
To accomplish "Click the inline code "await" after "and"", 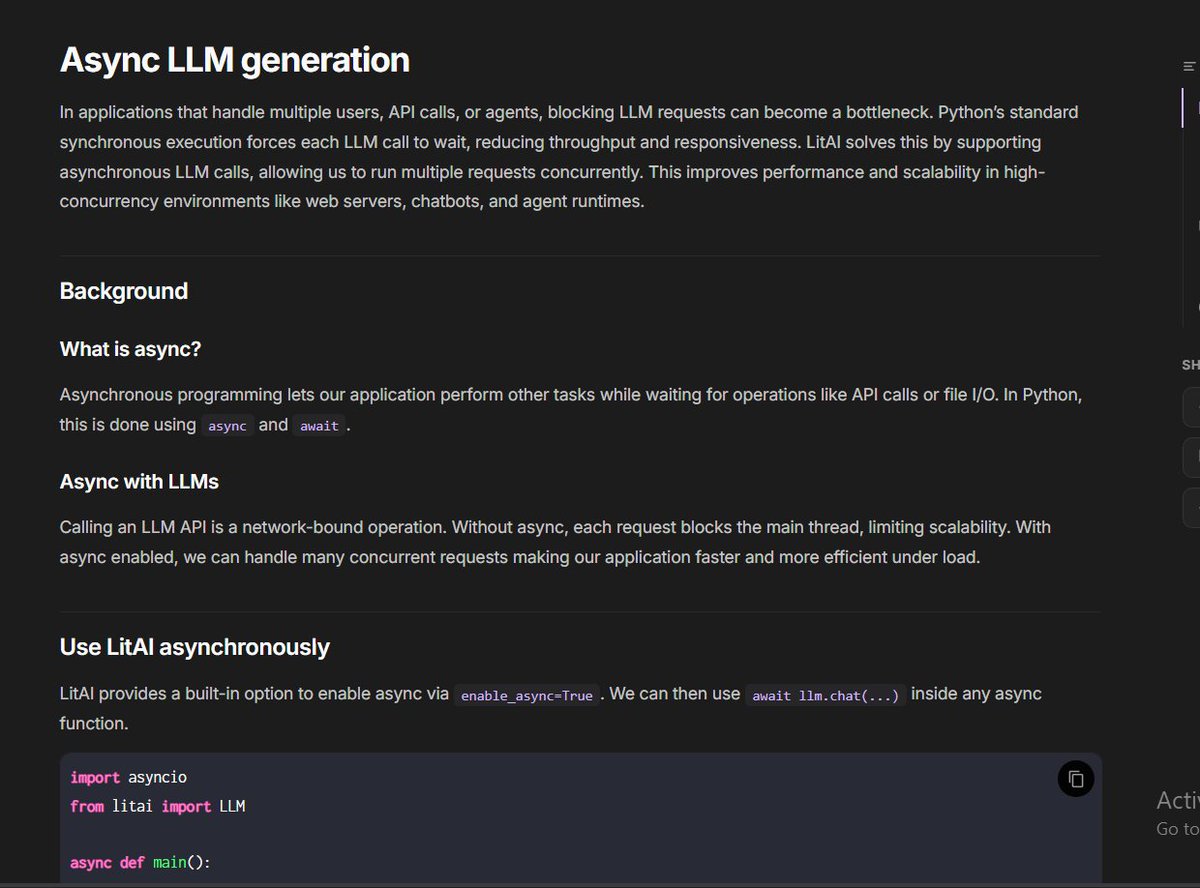I will [319, 426].
